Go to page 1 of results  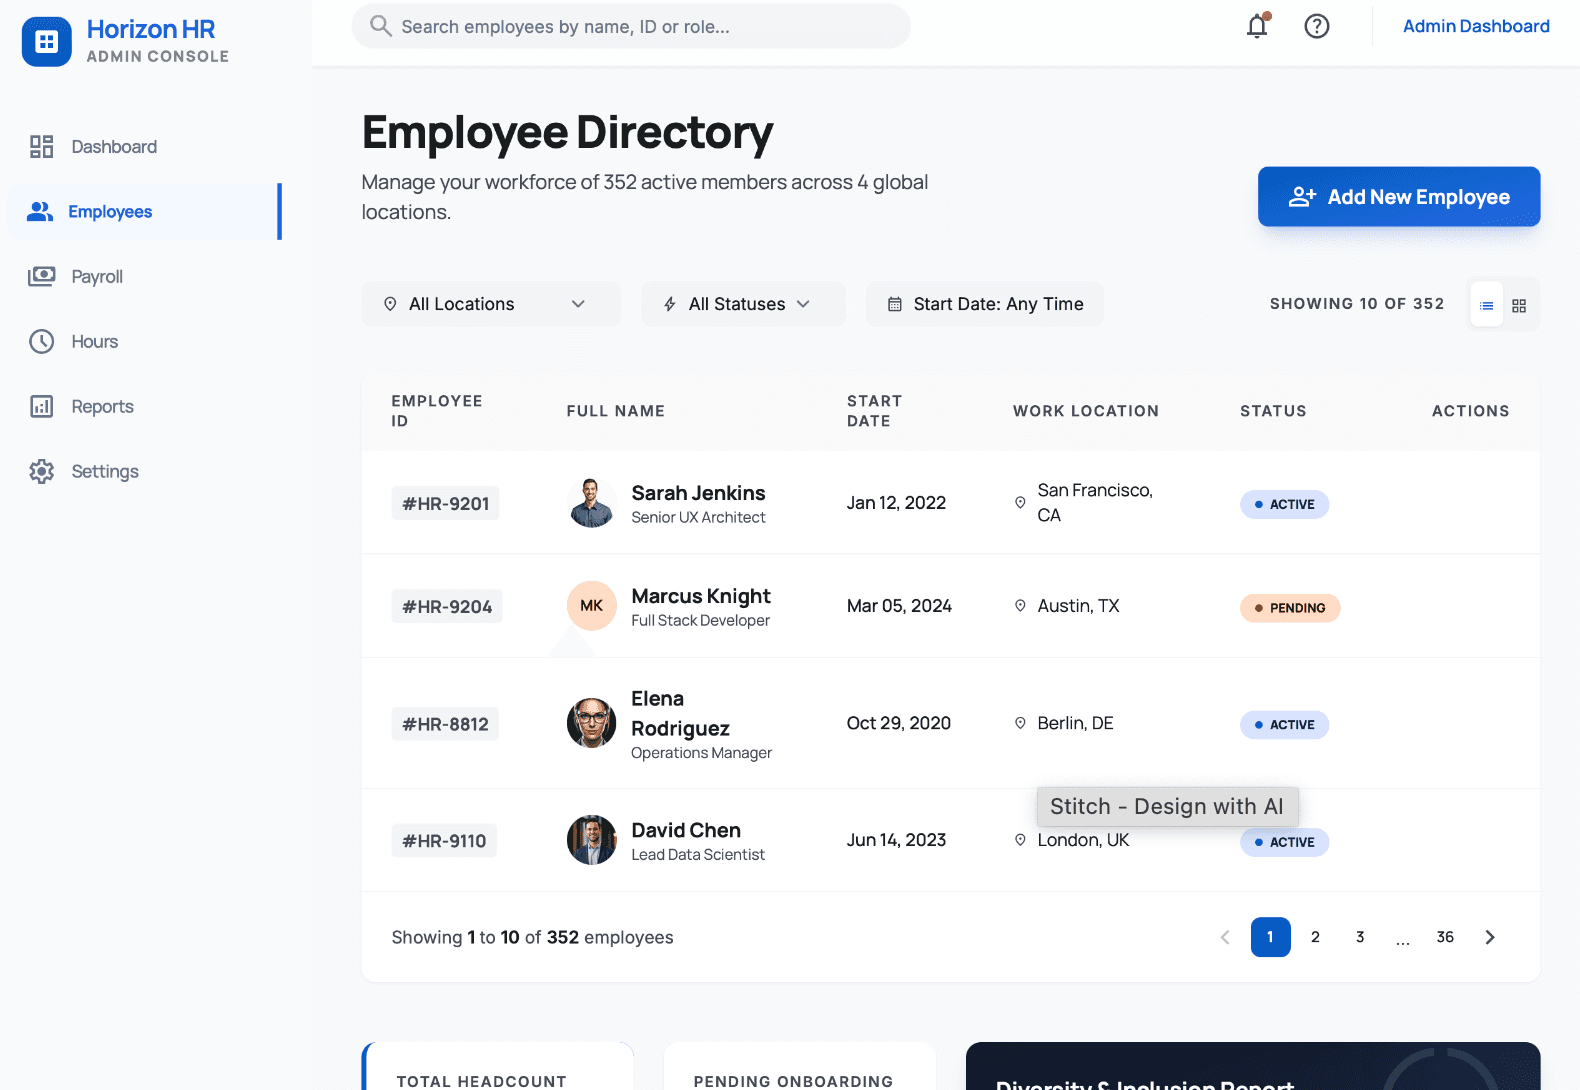[1270, 937]
